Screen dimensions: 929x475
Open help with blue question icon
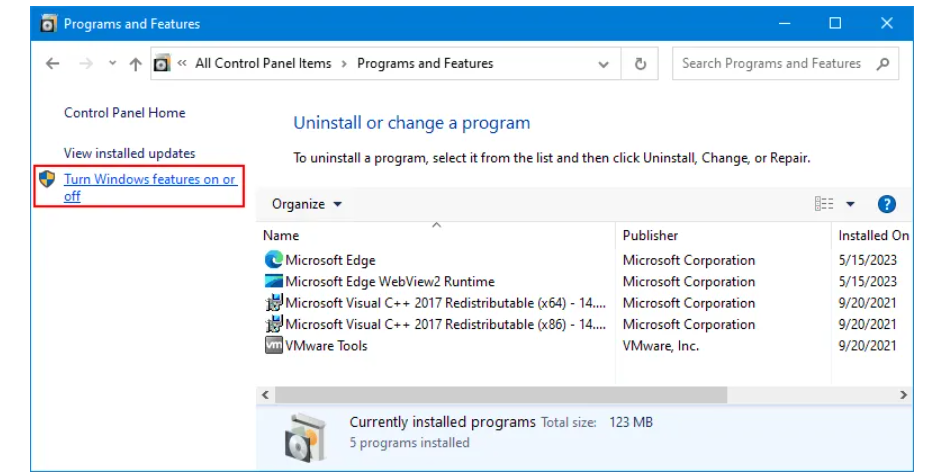(886, 204)
